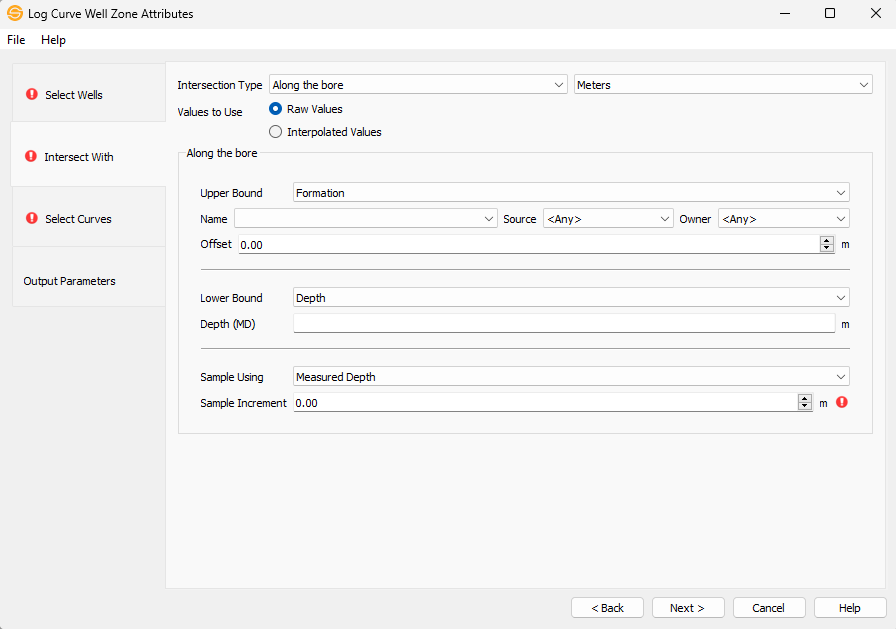Choose the Interpolated Values option
The width and height of the screenshot is (896, 629).
point(276,132)
